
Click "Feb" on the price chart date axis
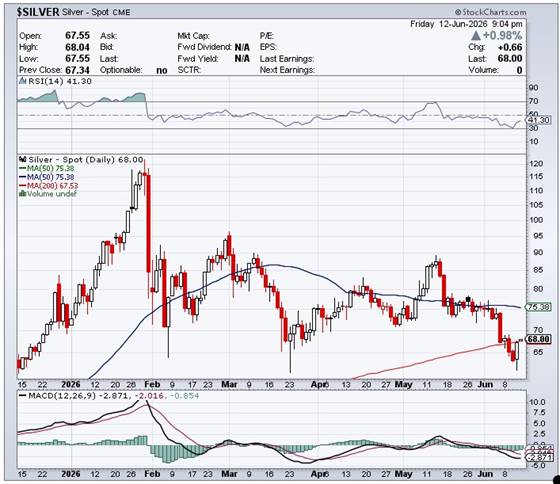152,385
